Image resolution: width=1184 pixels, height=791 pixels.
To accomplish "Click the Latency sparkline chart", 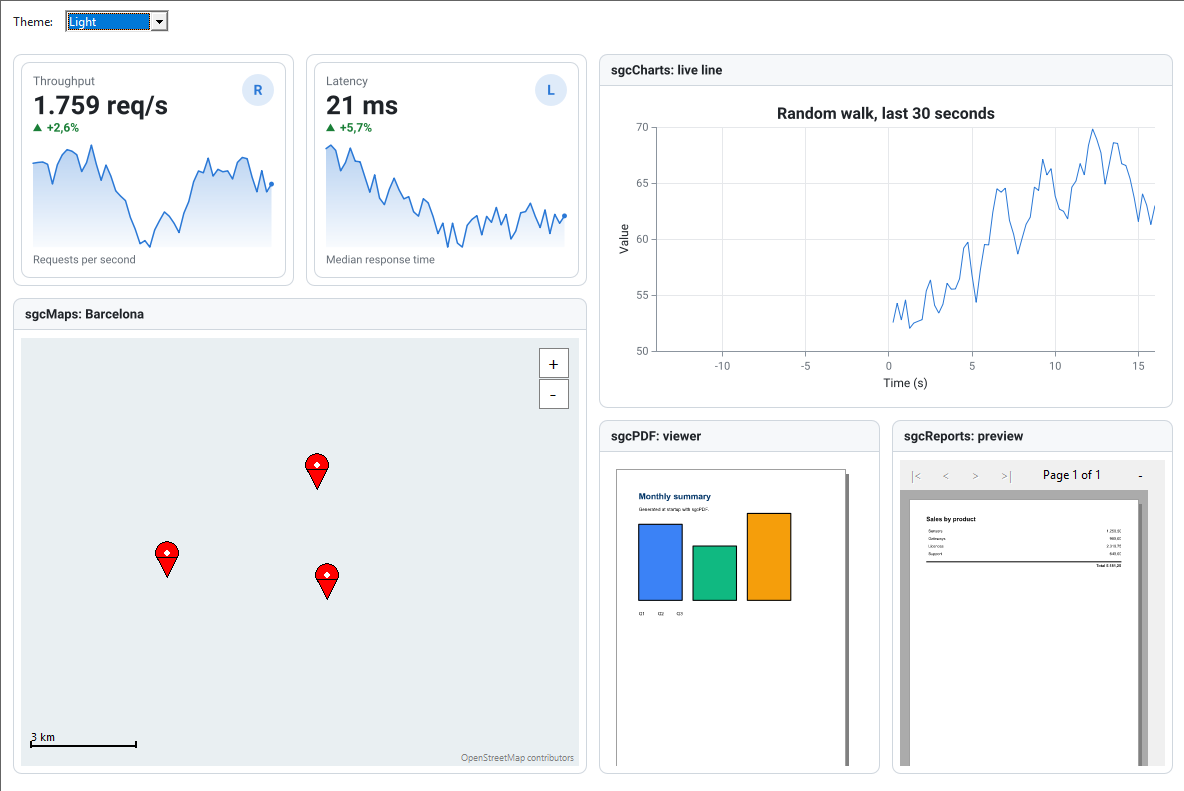I will (446, 195).
